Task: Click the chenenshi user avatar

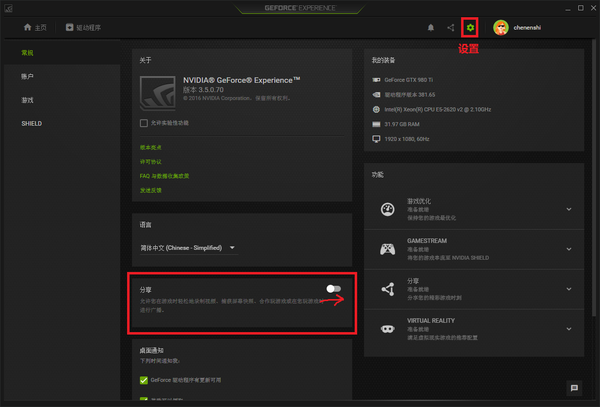Action: tap(501, 28)
